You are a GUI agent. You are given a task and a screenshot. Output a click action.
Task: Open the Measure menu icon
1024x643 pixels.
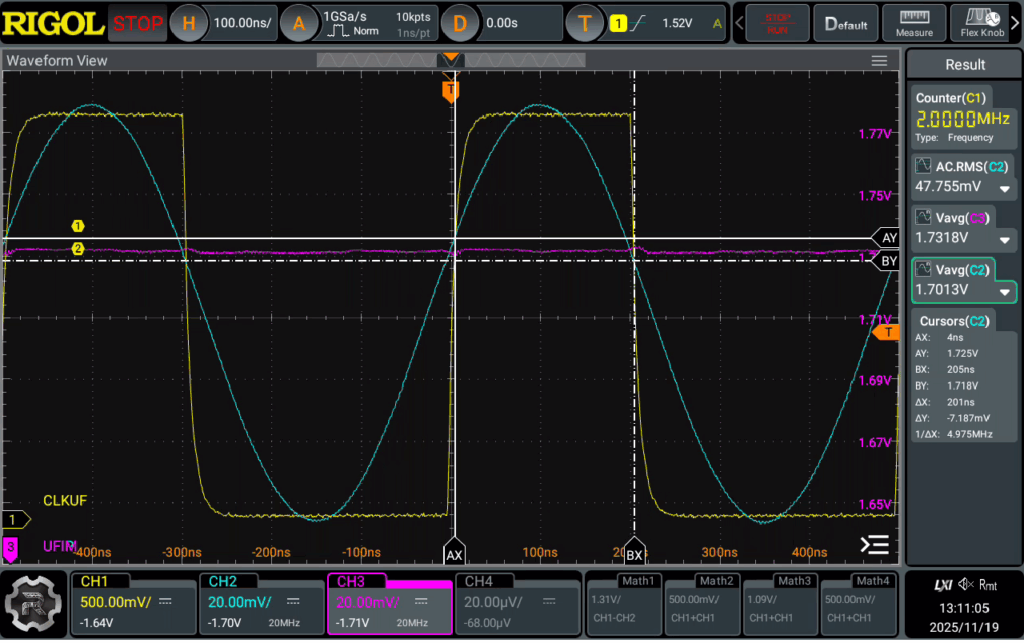[x=914, y=23]
